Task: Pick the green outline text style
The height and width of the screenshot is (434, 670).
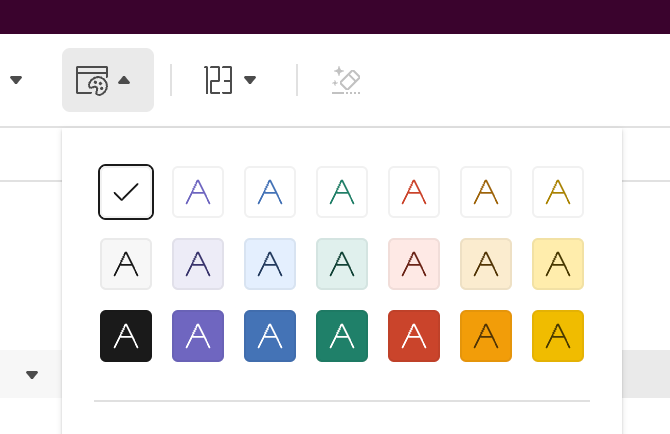Action: (x=342, y=192)
